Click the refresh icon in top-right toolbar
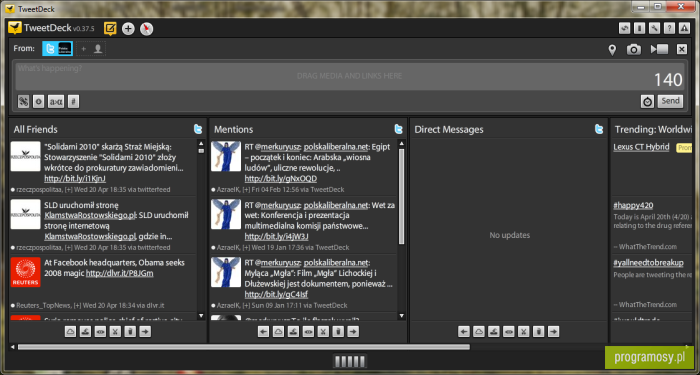 click(x=624, y=29)
